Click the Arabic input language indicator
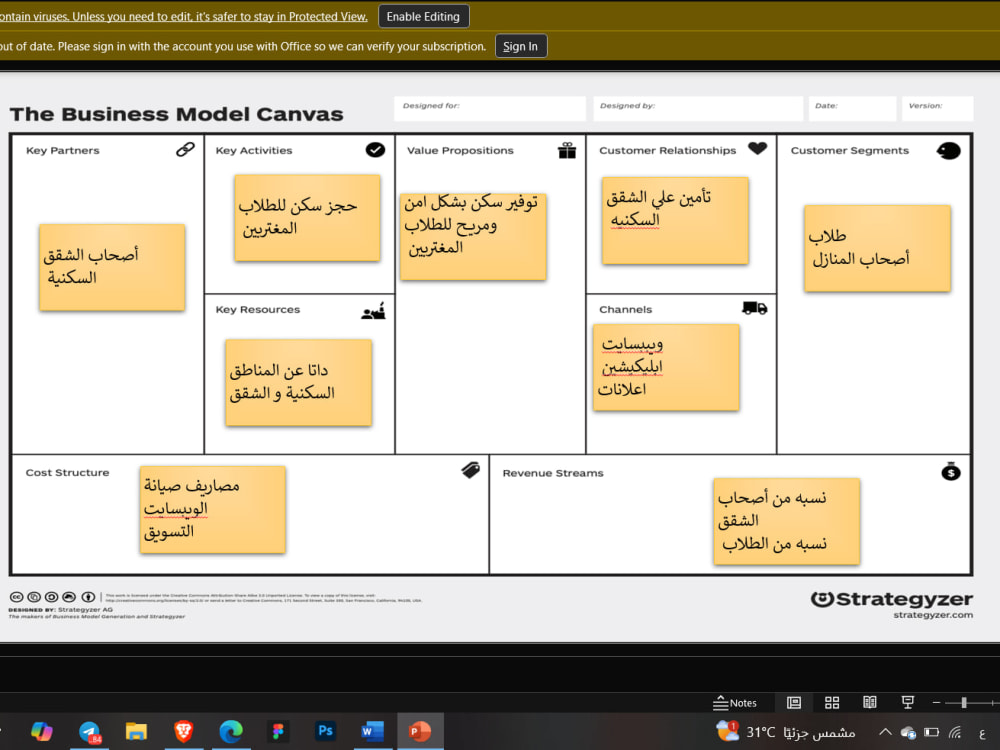Screen dimensions: 1000x750 click(x=982, y=732)
